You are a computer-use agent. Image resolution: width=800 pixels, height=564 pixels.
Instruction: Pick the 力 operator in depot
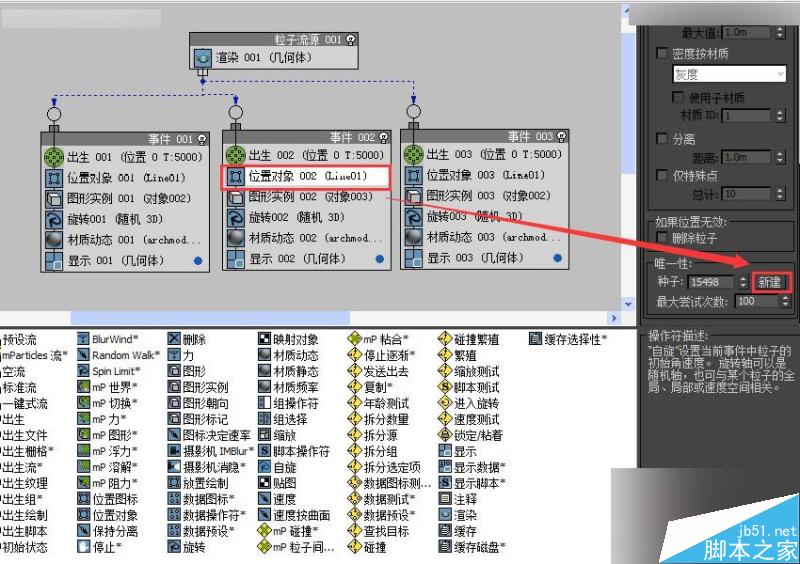[x=181, y=355]
